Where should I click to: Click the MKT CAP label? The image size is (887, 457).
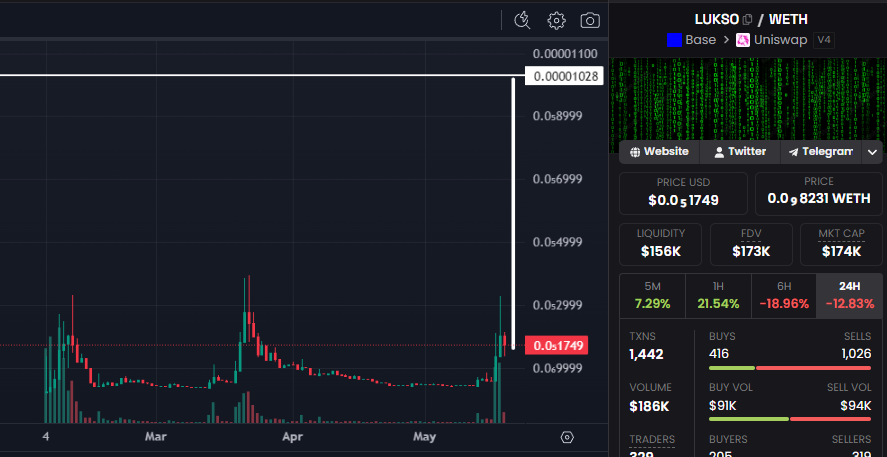point(841,233)
